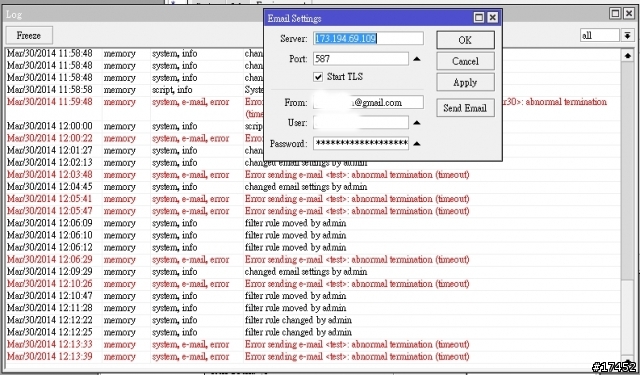Click the log scrollbar up arrow
The width and height of the screenshot is (640, 375).
coord(627,55)
